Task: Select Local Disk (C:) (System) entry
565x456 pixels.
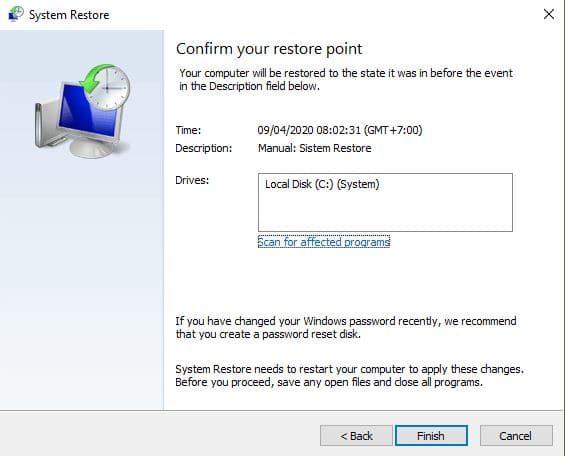Action: point(322,184)
